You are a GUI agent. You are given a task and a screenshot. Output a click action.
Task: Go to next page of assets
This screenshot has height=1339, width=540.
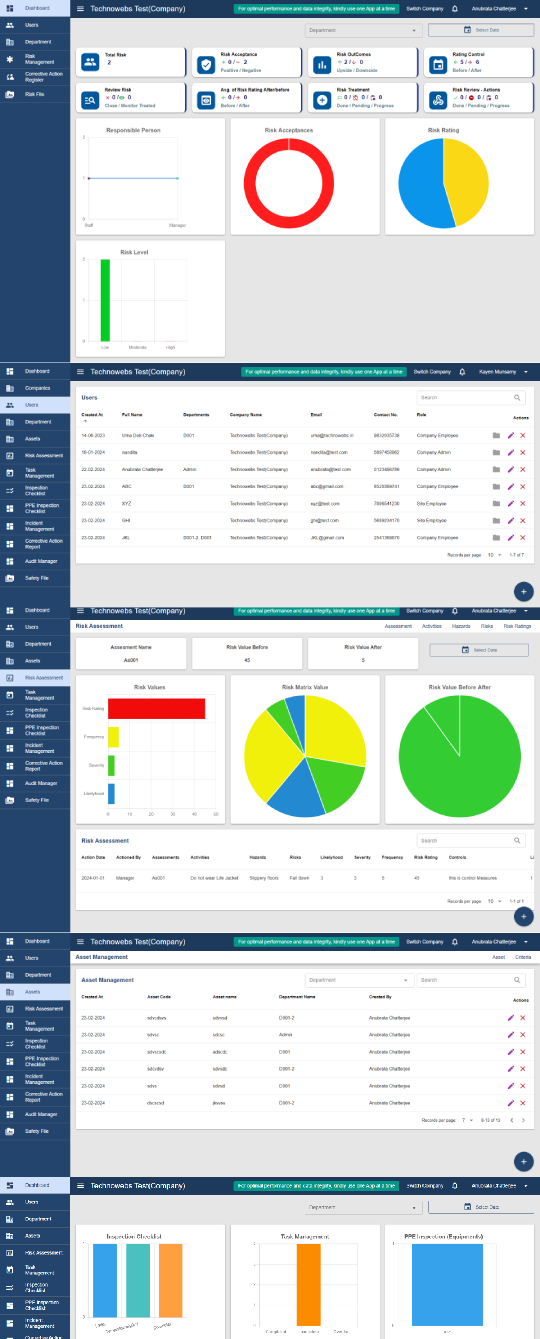pos(523,1120)
